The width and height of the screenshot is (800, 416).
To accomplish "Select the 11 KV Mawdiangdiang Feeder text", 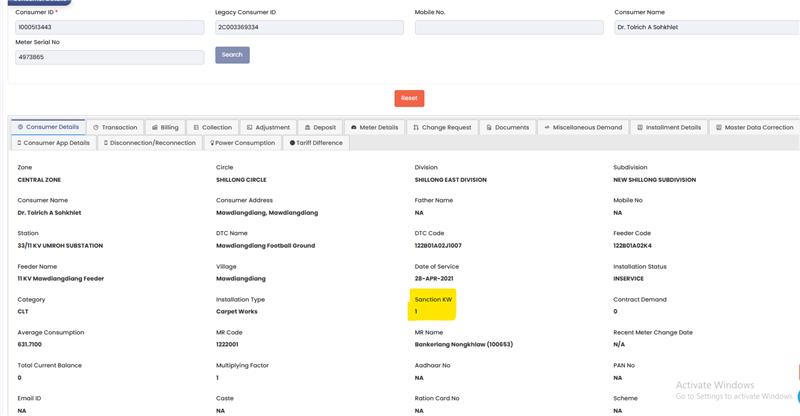I will tap(61, 279).
